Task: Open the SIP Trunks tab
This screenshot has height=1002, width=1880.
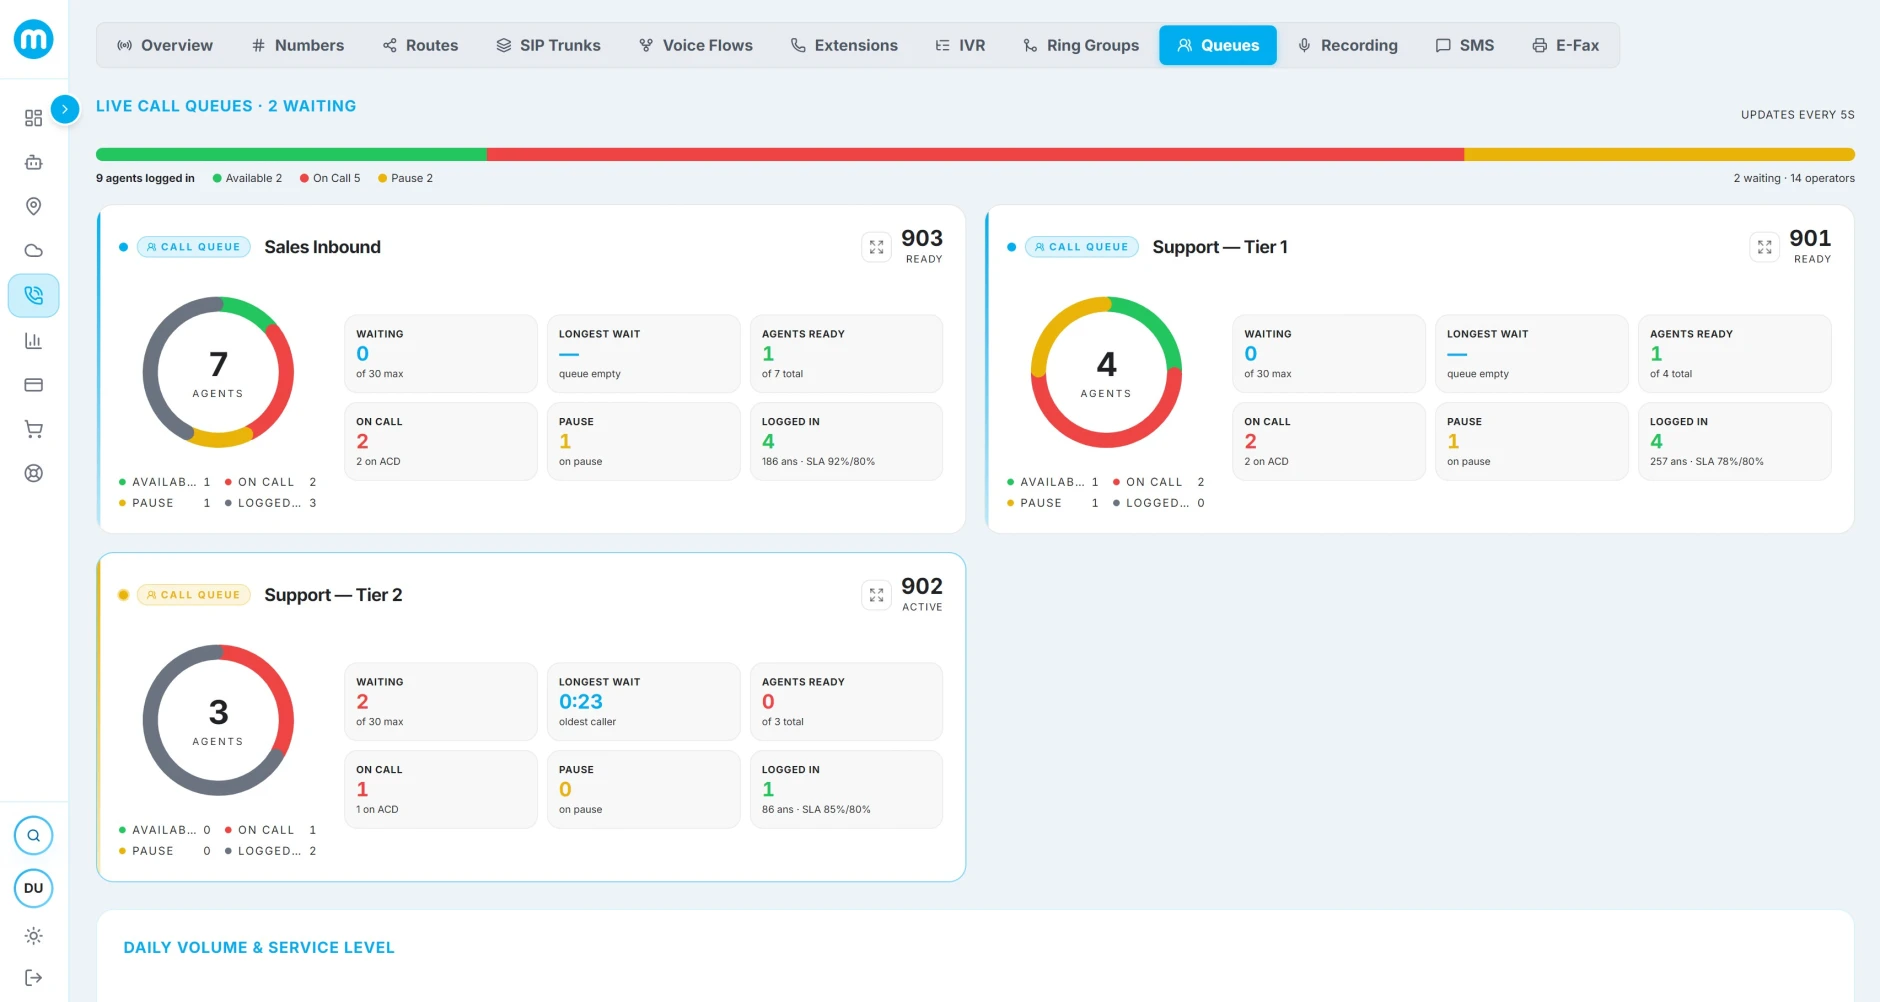Action: pyautogui.click(x=548, y=45)
